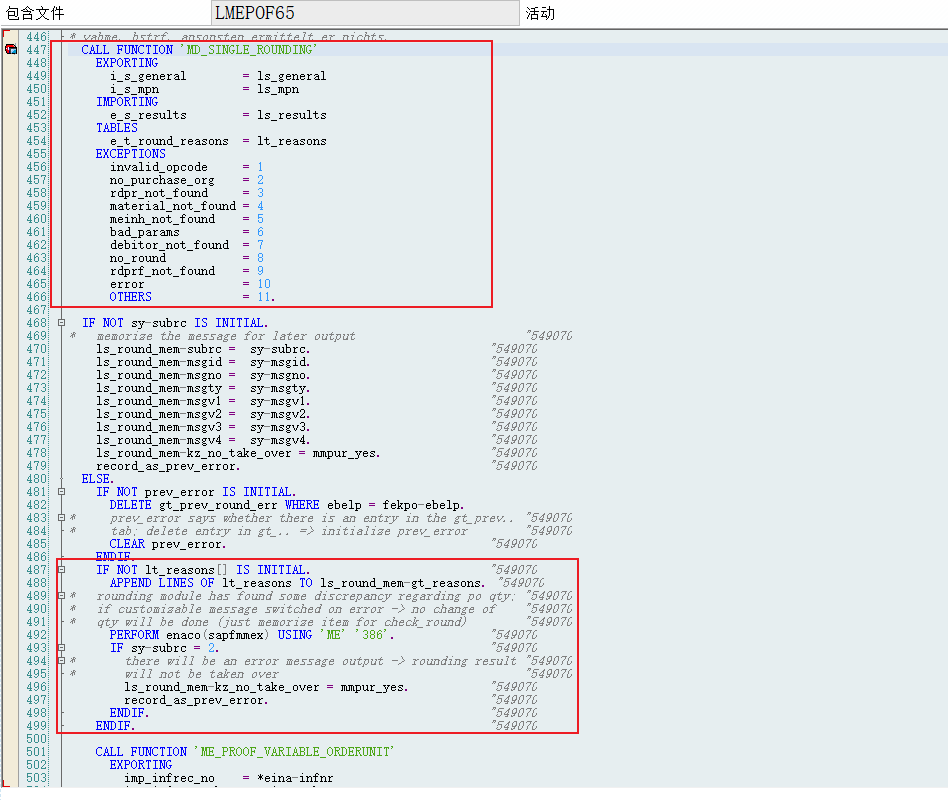Click PERFORM enaco(sapfmmex) on line 492
This screenshot has width=948, height=800.
[x=189, y=635]
